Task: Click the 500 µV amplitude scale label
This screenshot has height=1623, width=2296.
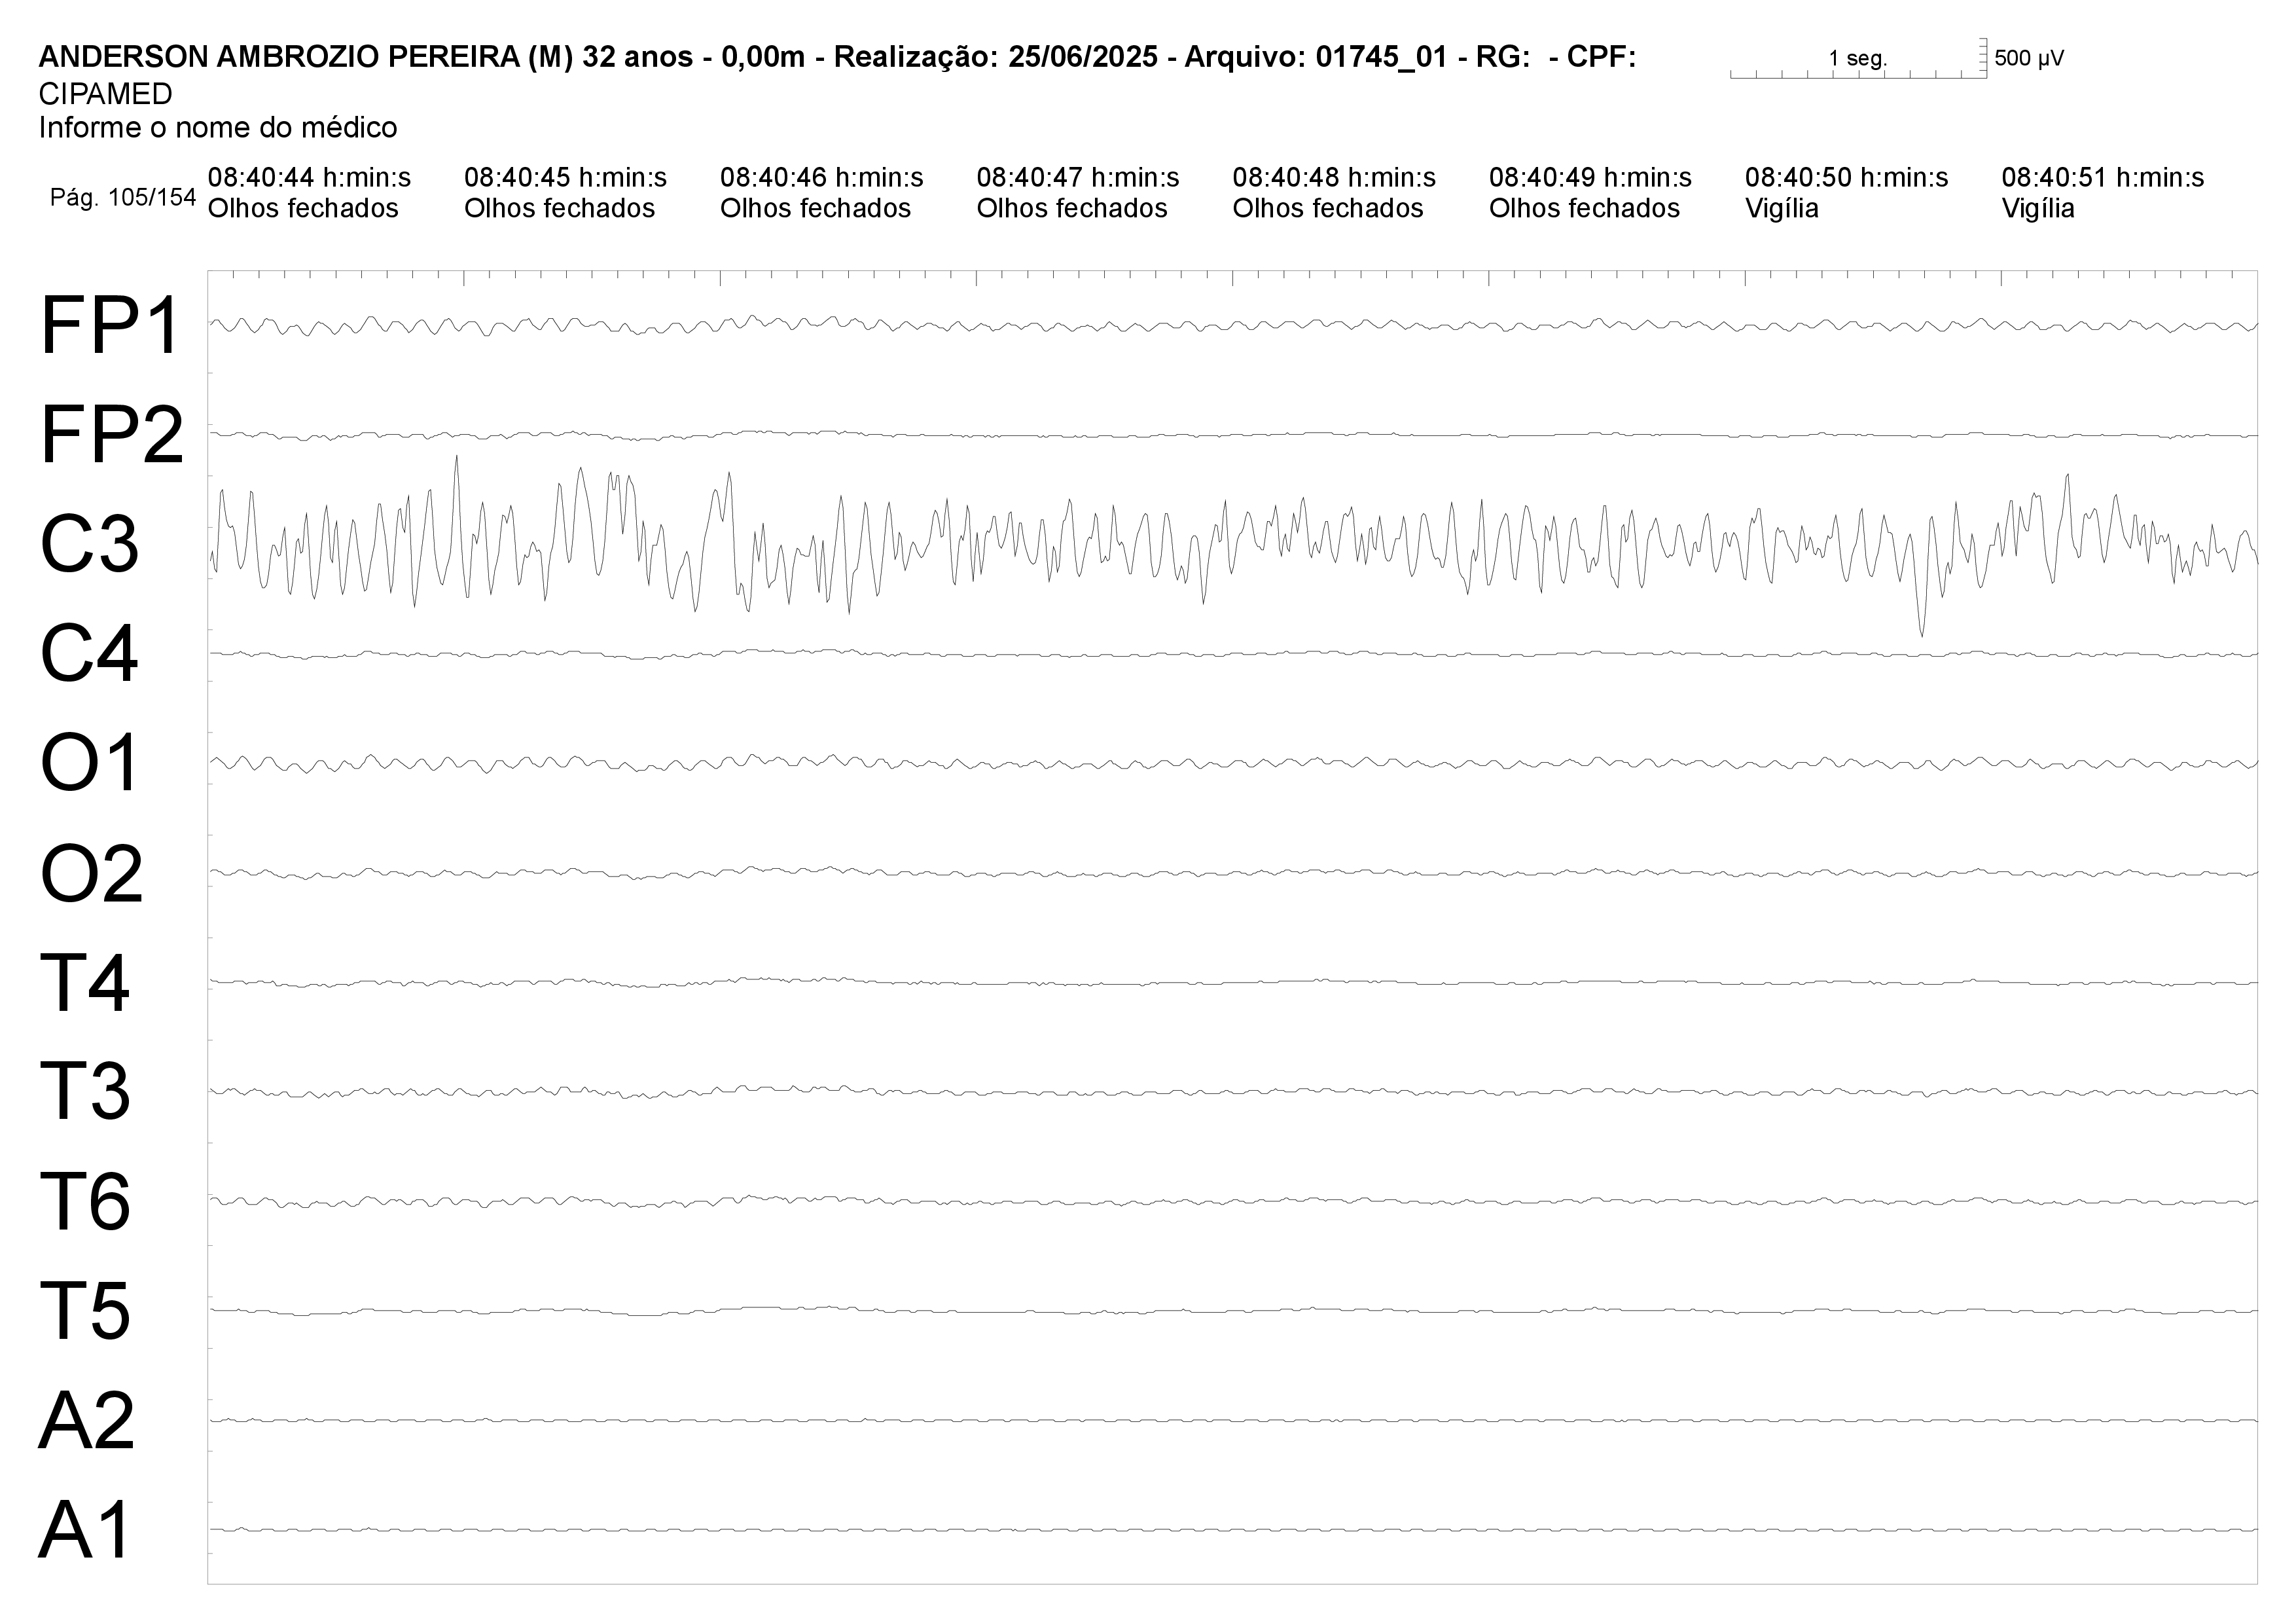Action: (2029, 58)
